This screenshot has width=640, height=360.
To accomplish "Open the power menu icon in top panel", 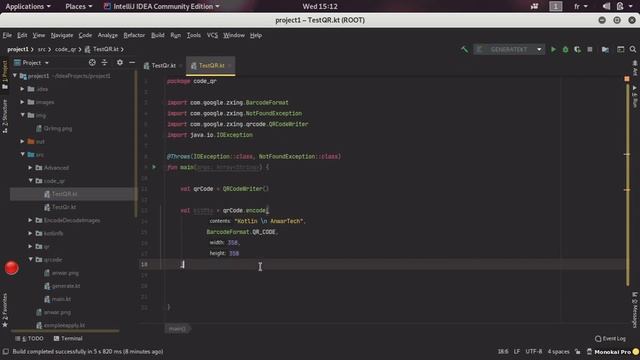I will point(620,6).
